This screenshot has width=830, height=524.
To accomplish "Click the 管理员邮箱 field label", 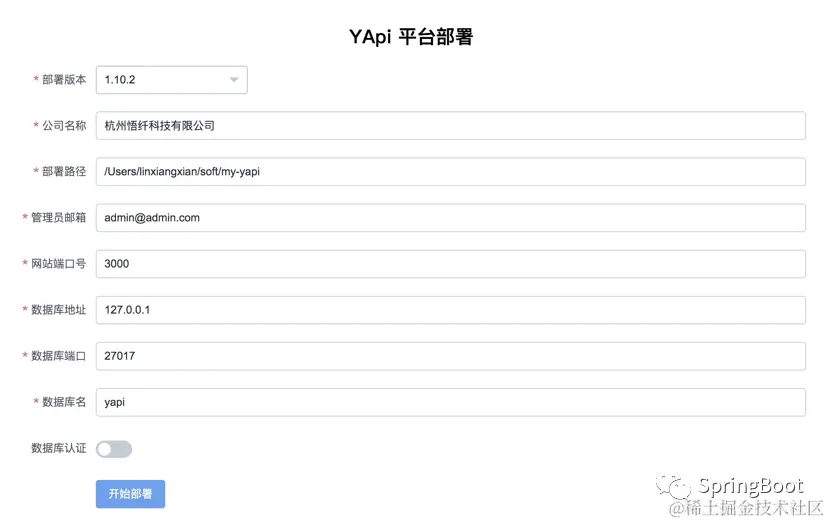I will [58, 218].
